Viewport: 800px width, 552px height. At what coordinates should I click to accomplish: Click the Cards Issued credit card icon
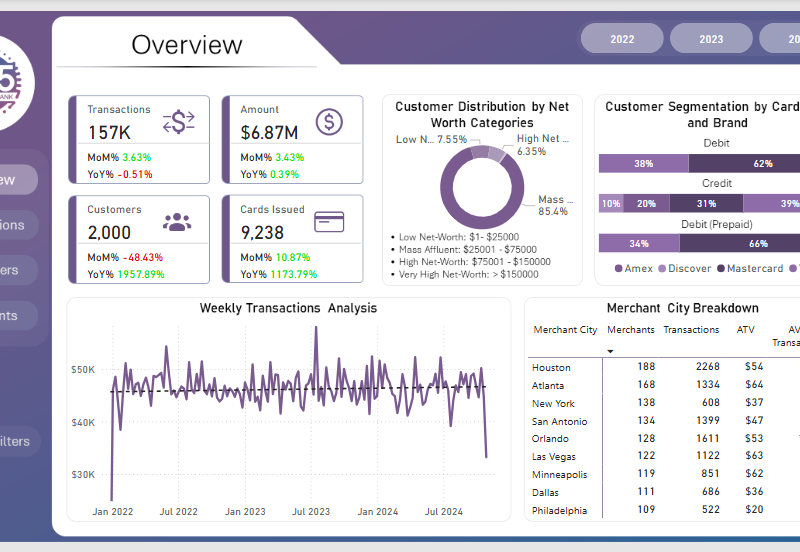click(329, 221)
